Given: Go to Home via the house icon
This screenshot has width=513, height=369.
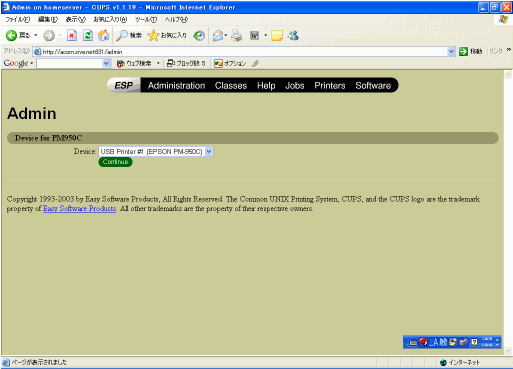Looking at the screenshot, I should (x=104, y=35).
